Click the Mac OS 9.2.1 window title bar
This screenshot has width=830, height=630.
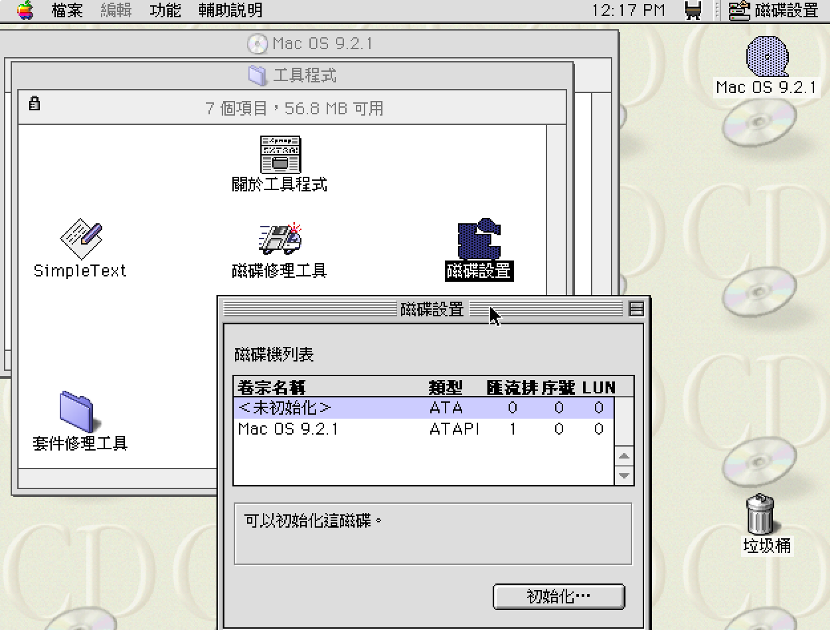309,43
